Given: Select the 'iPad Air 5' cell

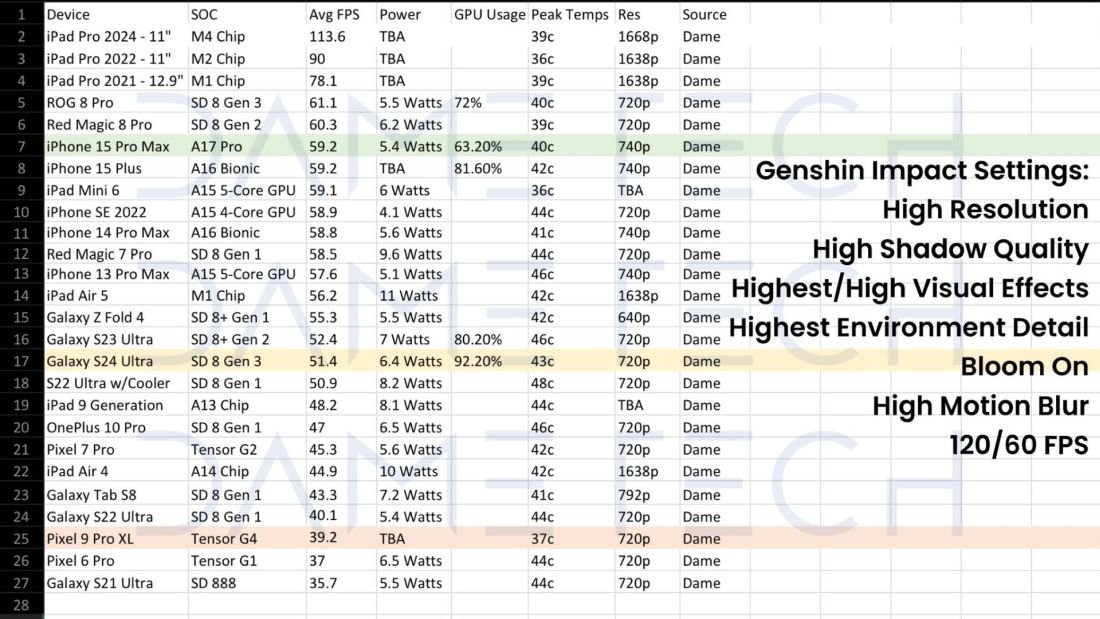Looking at the screenshot, I should pyautogui.click(x=116, y=295).
